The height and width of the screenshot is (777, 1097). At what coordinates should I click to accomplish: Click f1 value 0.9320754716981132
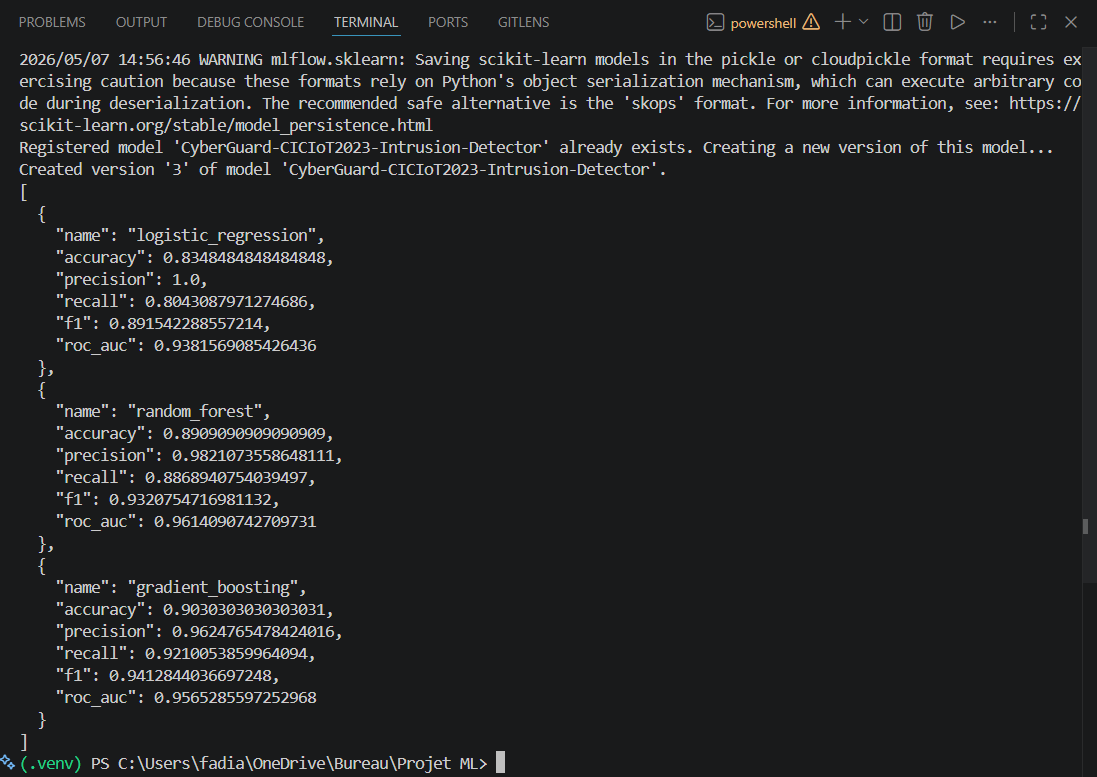[190, 500]
